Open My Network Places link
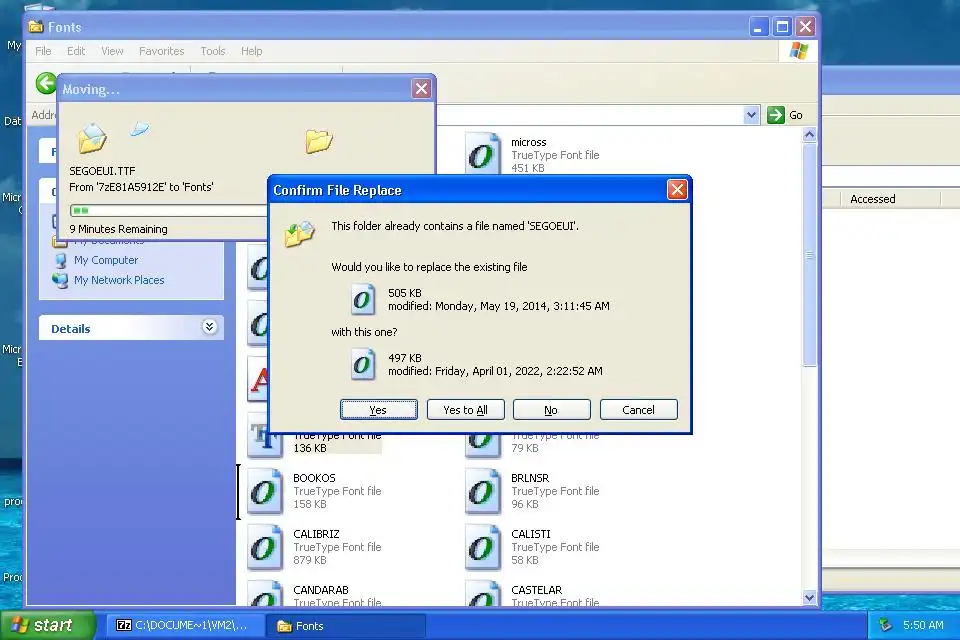Viewport: 960px width, 640px height. [119, 280]
